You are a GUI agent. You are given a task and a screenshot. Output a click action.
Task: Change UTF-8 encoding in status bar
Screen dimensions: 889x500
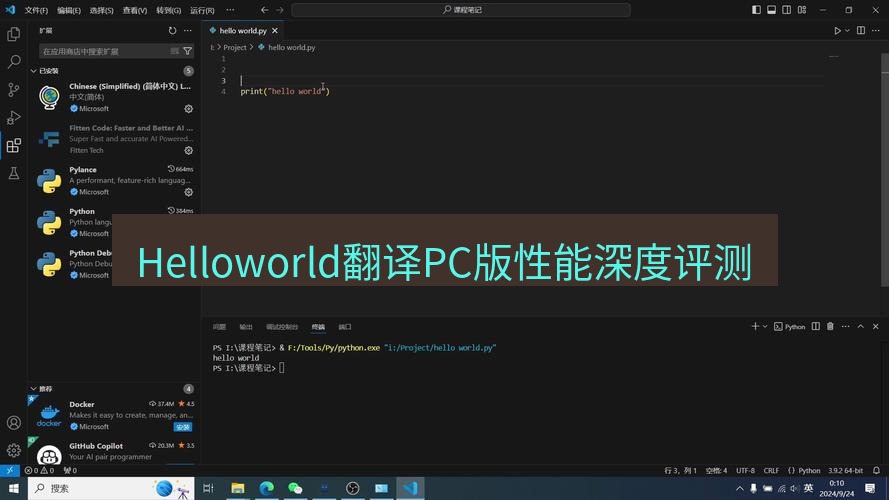coord(745,471)
